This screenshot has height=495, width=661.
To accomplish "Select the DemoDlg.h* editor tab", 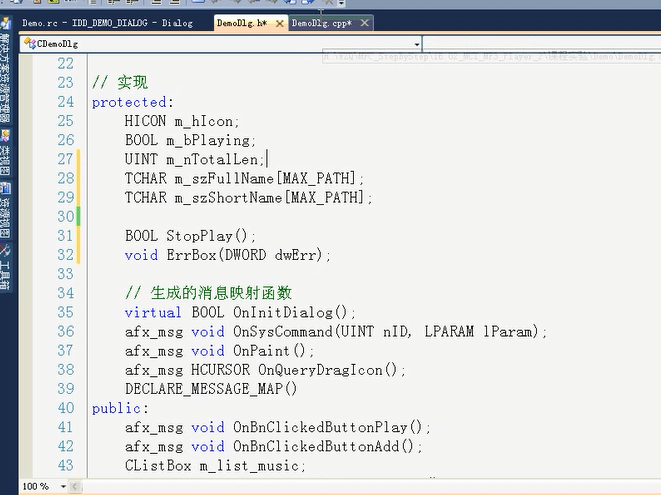I will click(242, 23).
